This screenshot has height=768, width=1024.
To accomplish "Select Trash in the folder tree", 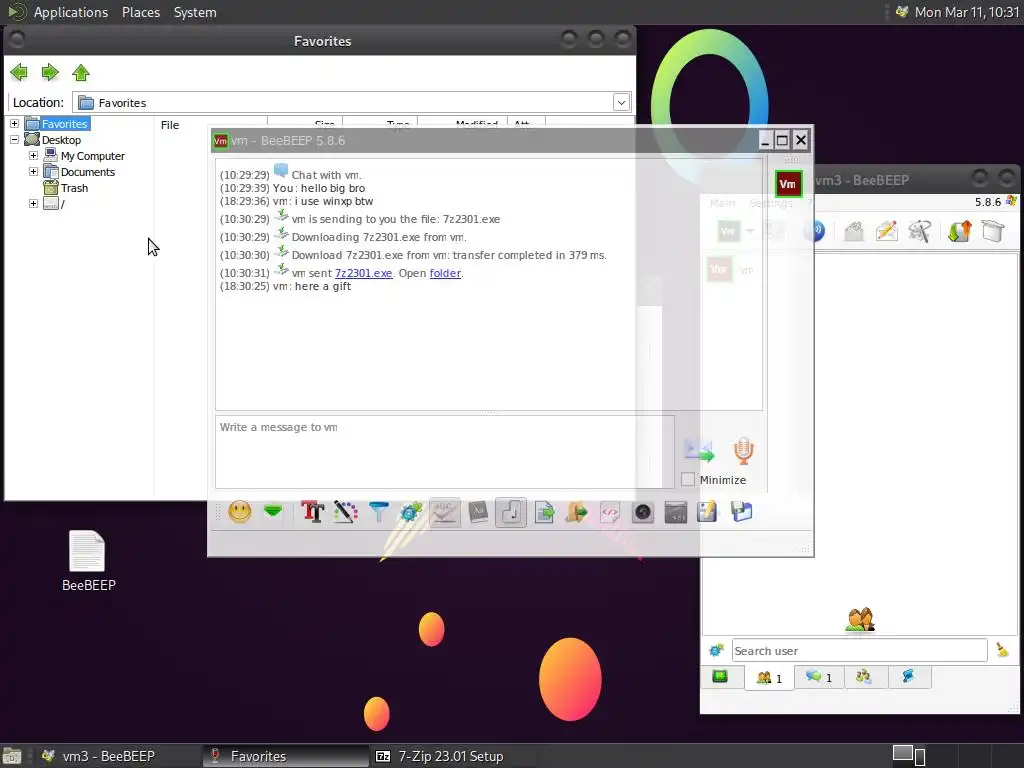I will tap(74, 188).
